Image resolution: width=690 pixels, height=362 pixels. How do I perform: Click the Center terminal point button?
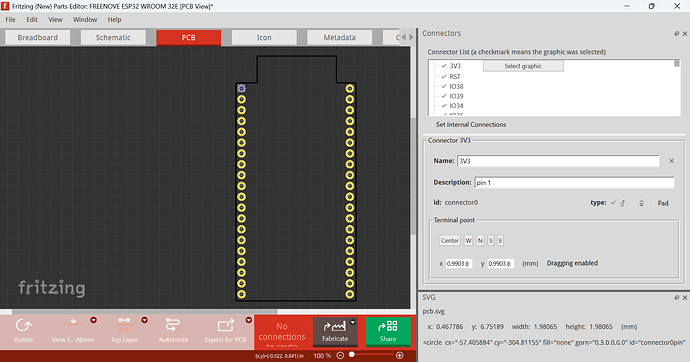tap(450, 241)
